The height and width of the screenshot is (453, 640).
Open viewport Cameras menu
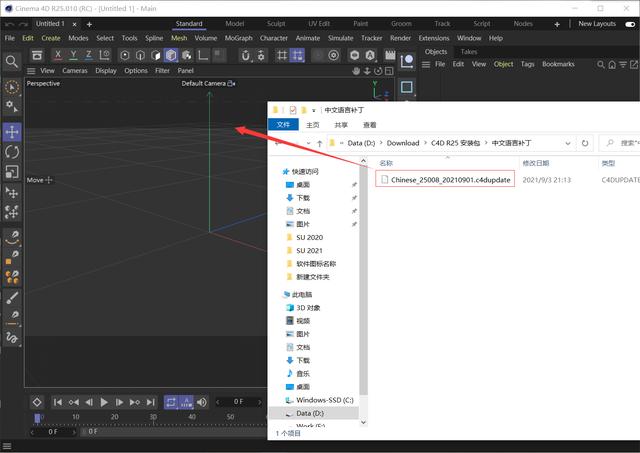(x=75, y=71)
